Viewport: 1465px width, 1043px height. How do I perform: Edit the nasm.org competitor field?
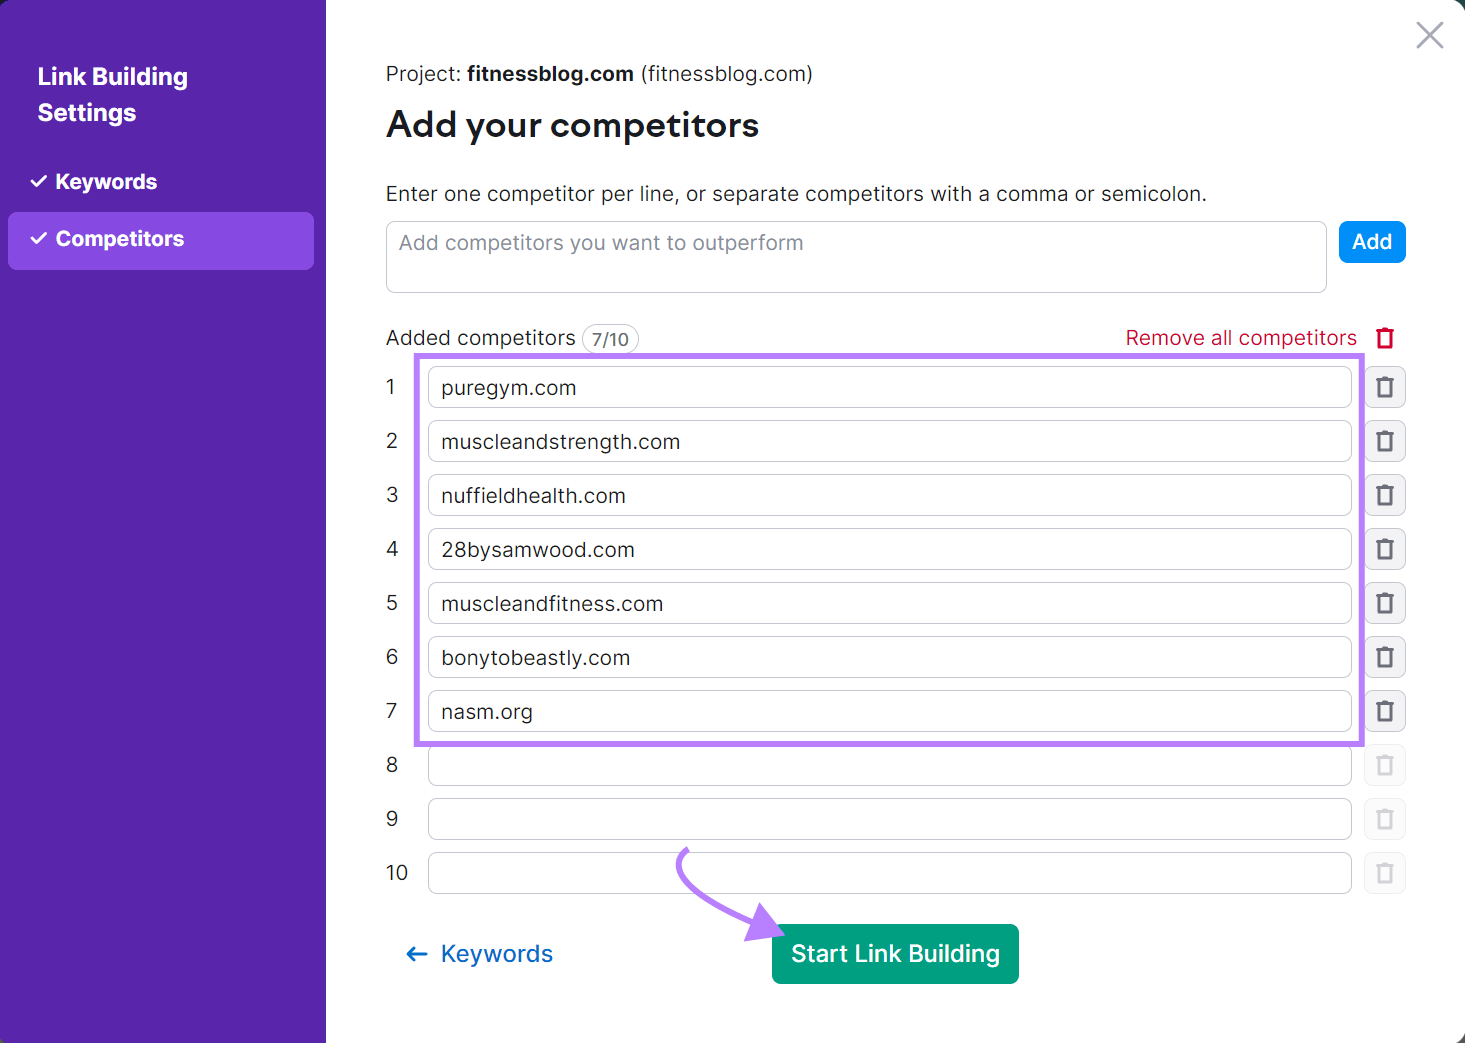(x=889, y=711)
